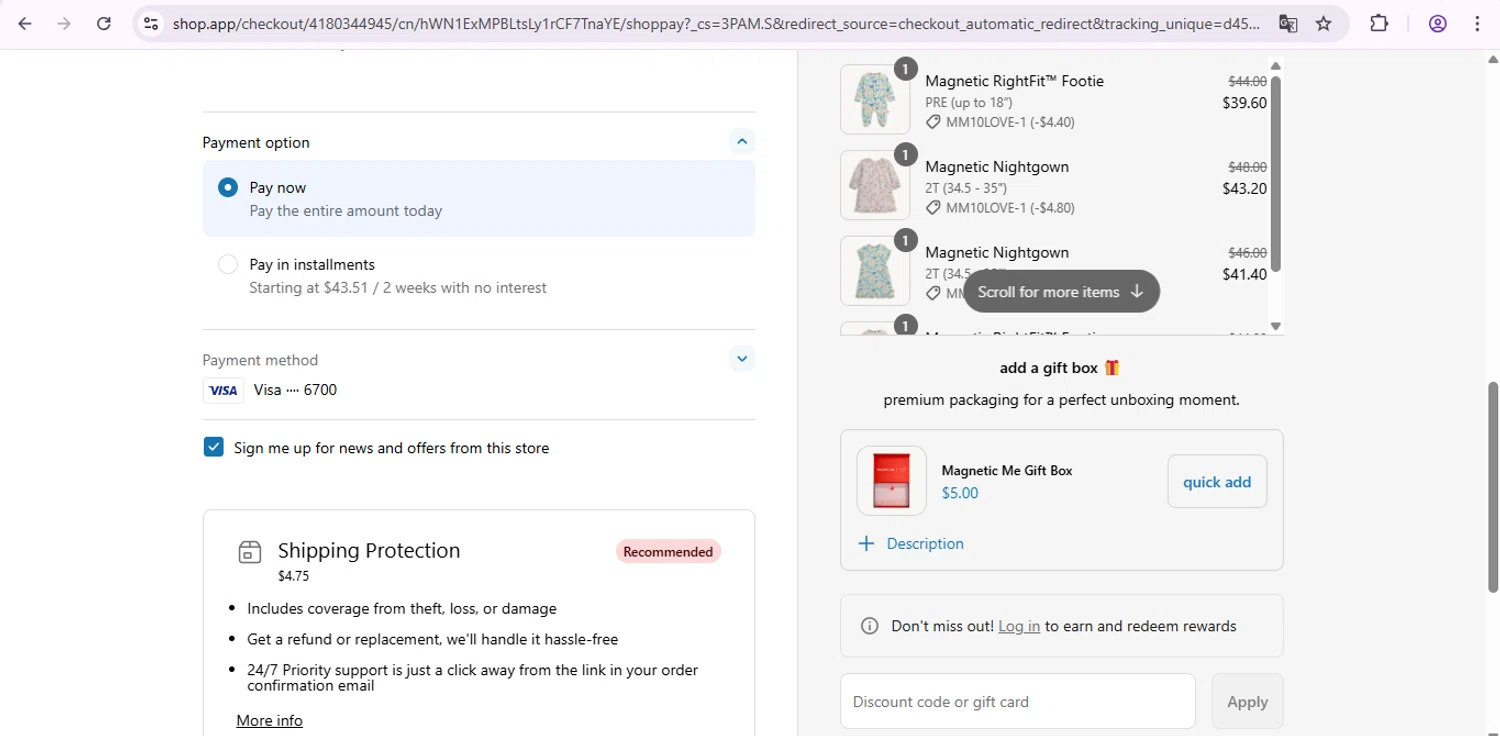Open the translate page icon

(1288, 24)
